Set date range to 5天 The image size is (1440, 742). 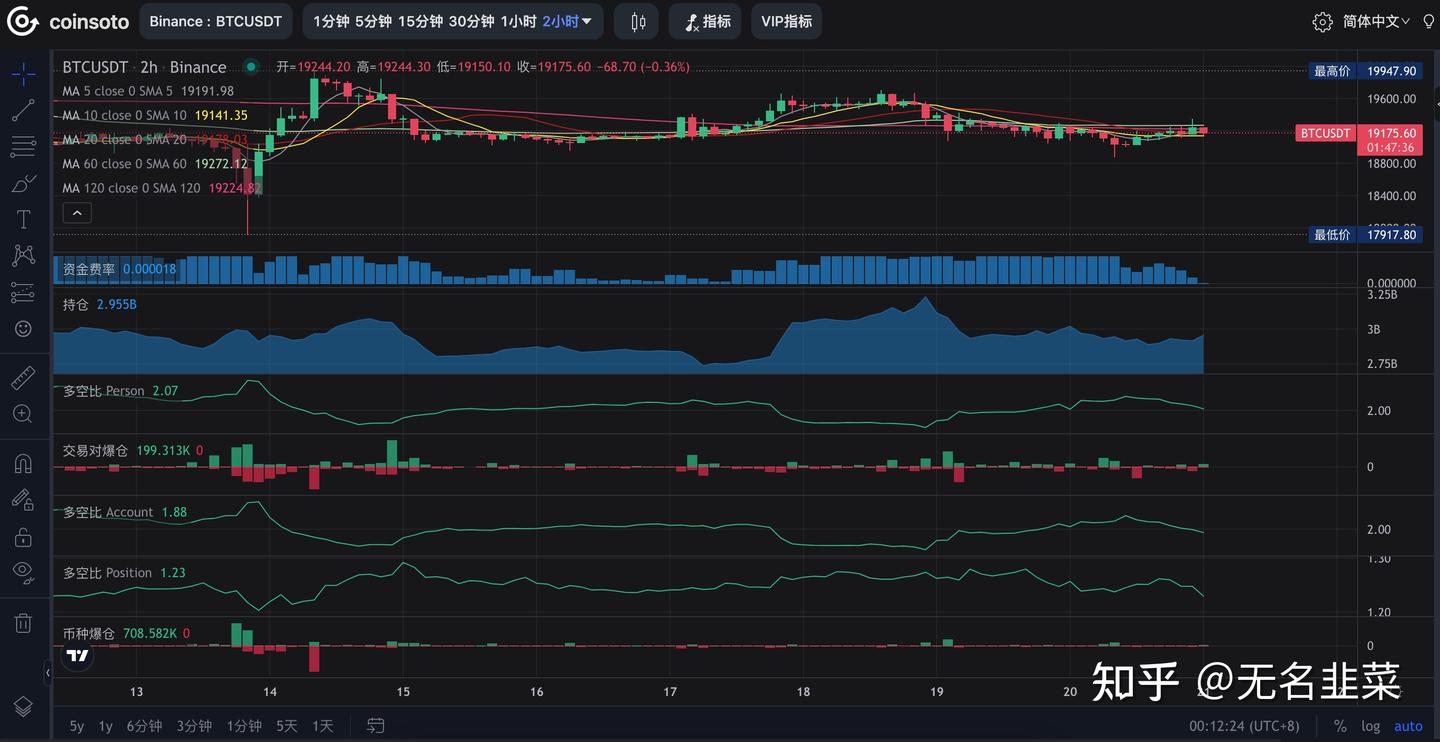tap(287, 726)
